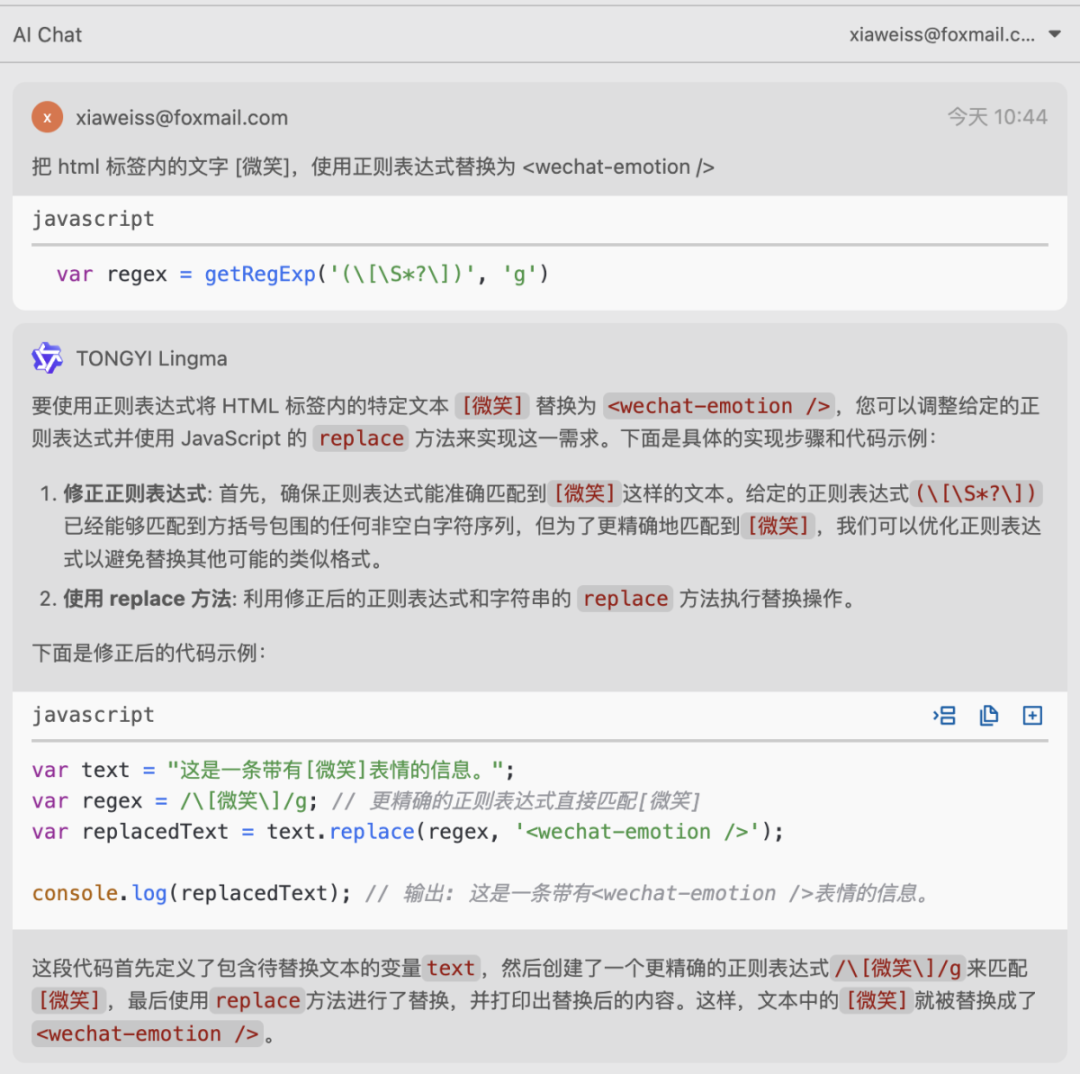Click the javascript label above the getRegExp line
This screenshot has height=1074, width=1080.
pos(93,219)
